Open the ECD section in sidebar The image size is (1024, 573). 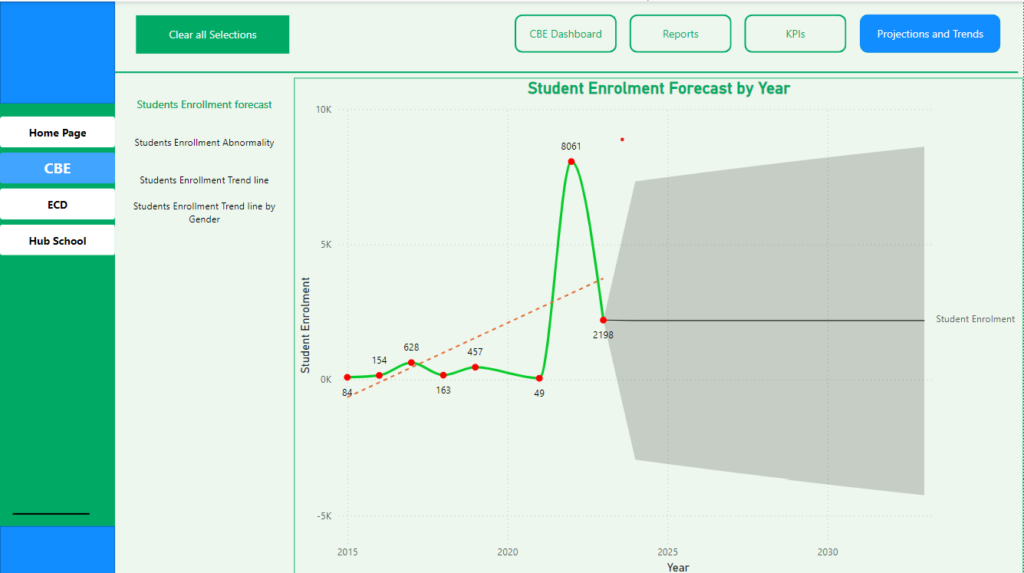(57, 205)
